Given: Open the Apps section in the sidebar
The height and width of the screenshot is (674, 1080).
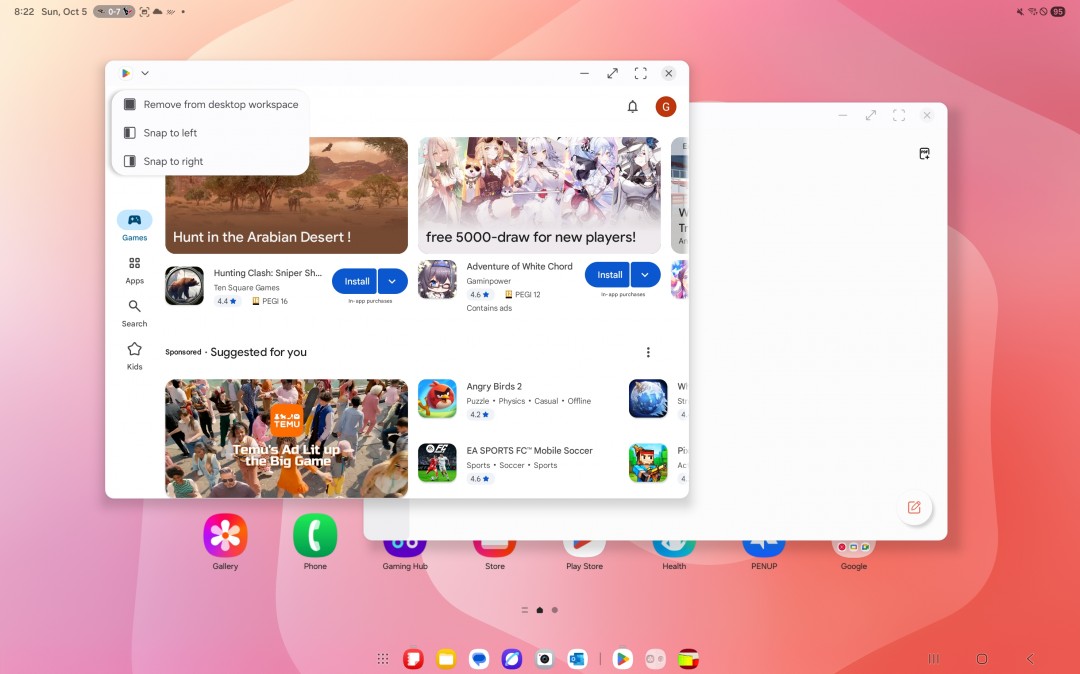Looking at the screenshot, I should coord(134,270).
